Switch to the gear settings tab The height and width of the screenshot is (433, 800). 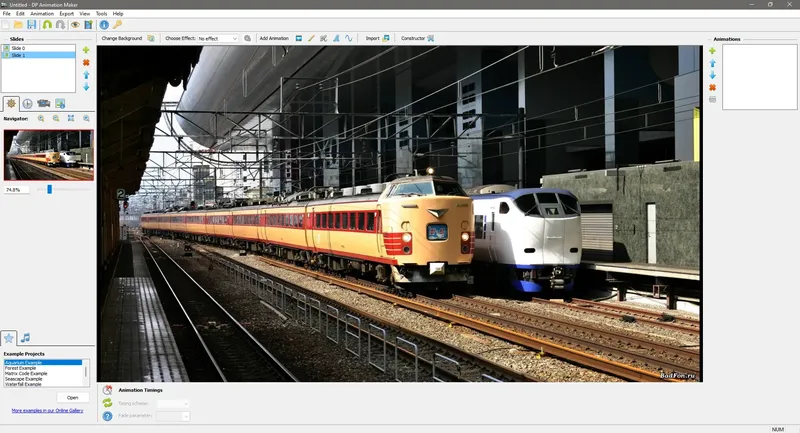(x=11, y=104)
